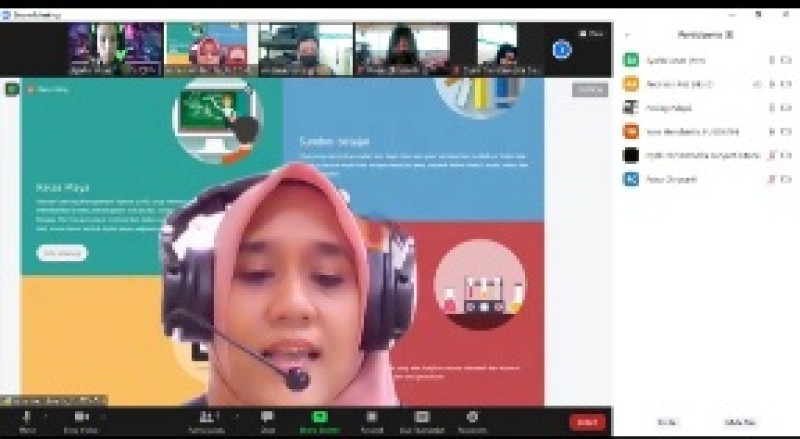The height and width of the screenshot is (439, 800).
Task: Click the white pill button on teal card
Action: pyautogui.click(x=62, y=253)
